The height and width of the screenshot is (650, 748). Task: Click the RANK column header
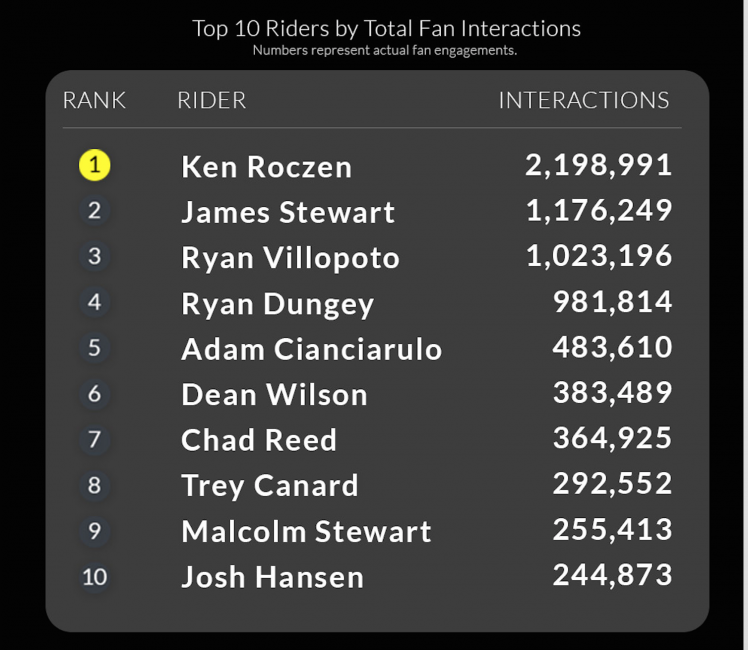point(94,101)
